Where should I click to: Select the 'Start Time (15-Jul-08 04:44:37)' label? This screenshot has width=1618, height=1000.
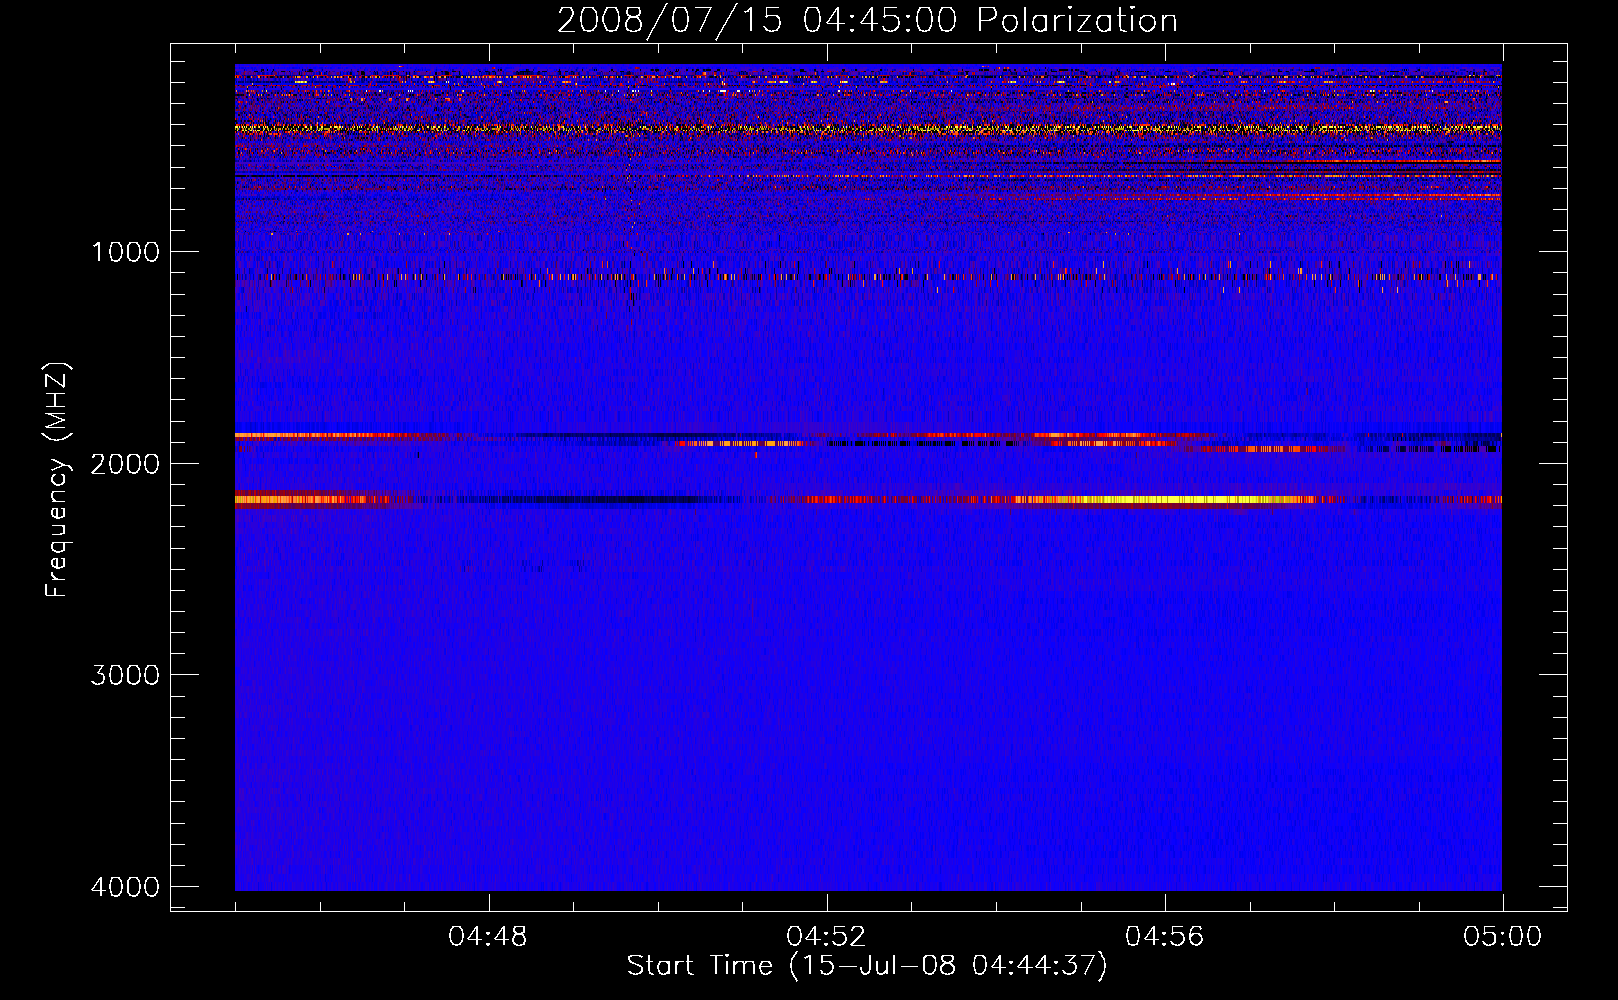[867, 966]
